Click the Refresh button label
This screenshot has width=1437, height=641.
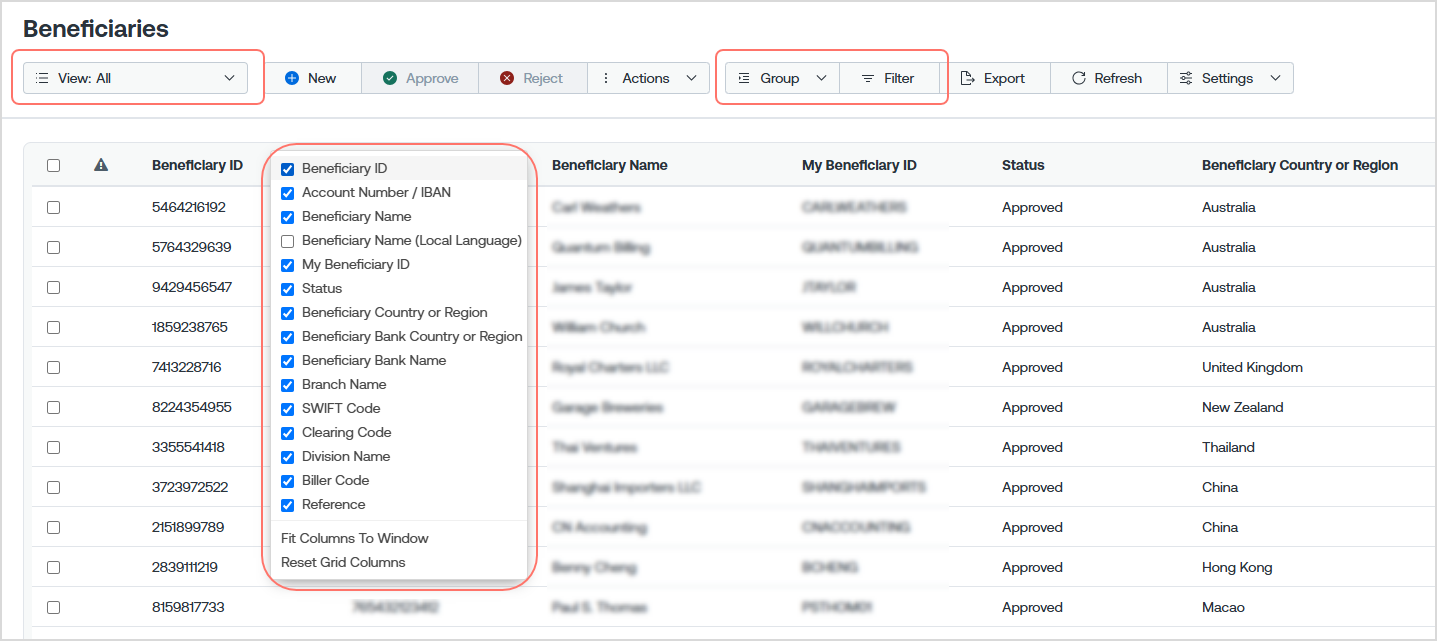pos(1118,78)
